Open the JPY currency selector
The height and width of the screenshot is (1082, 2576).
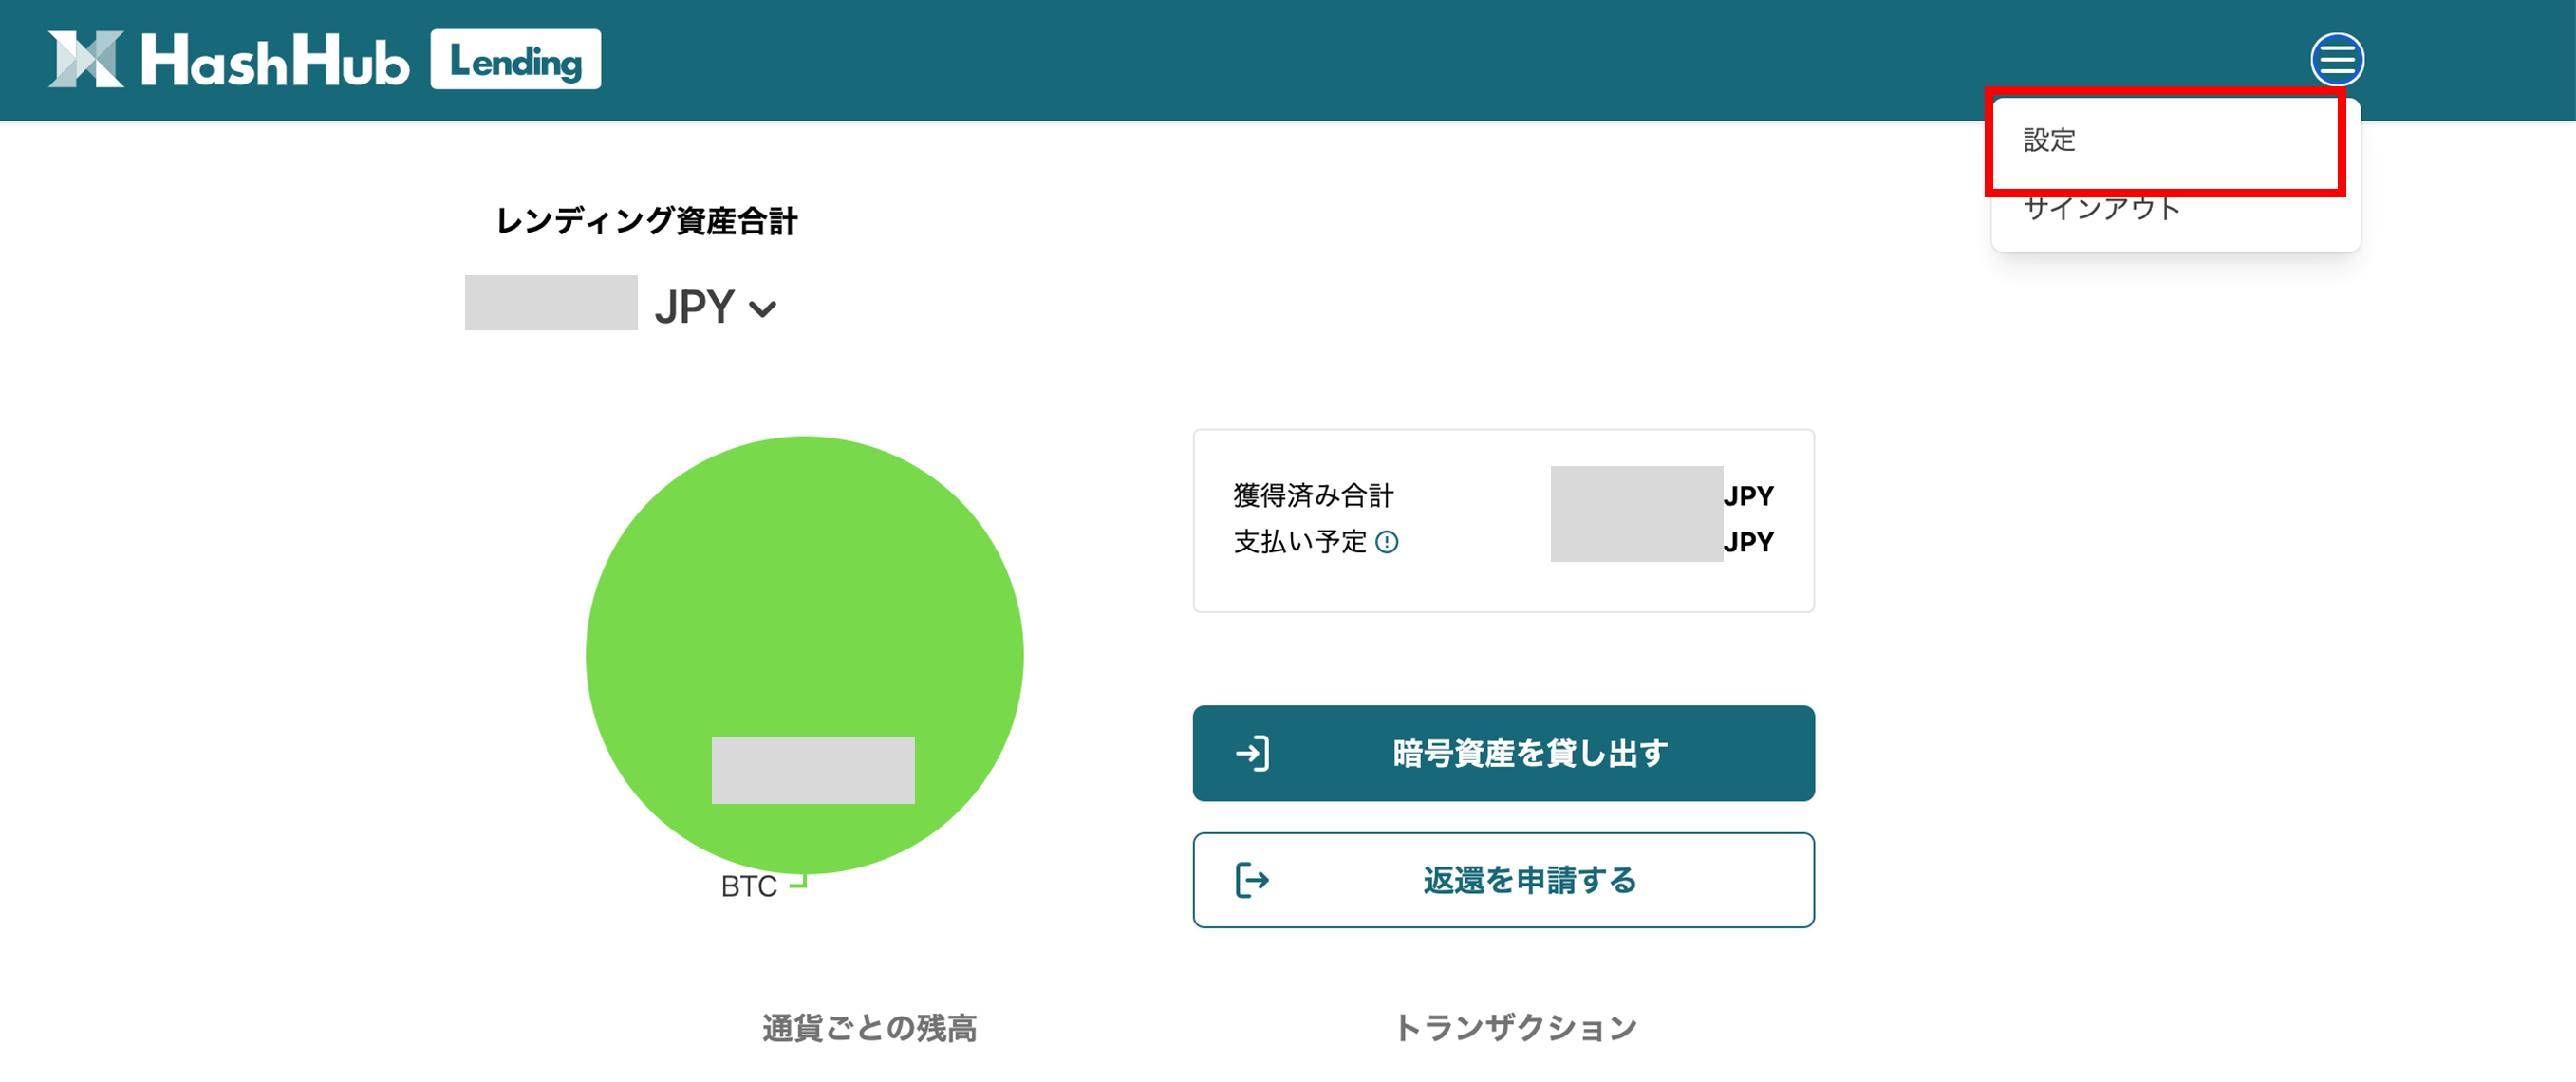click(715, 307)
